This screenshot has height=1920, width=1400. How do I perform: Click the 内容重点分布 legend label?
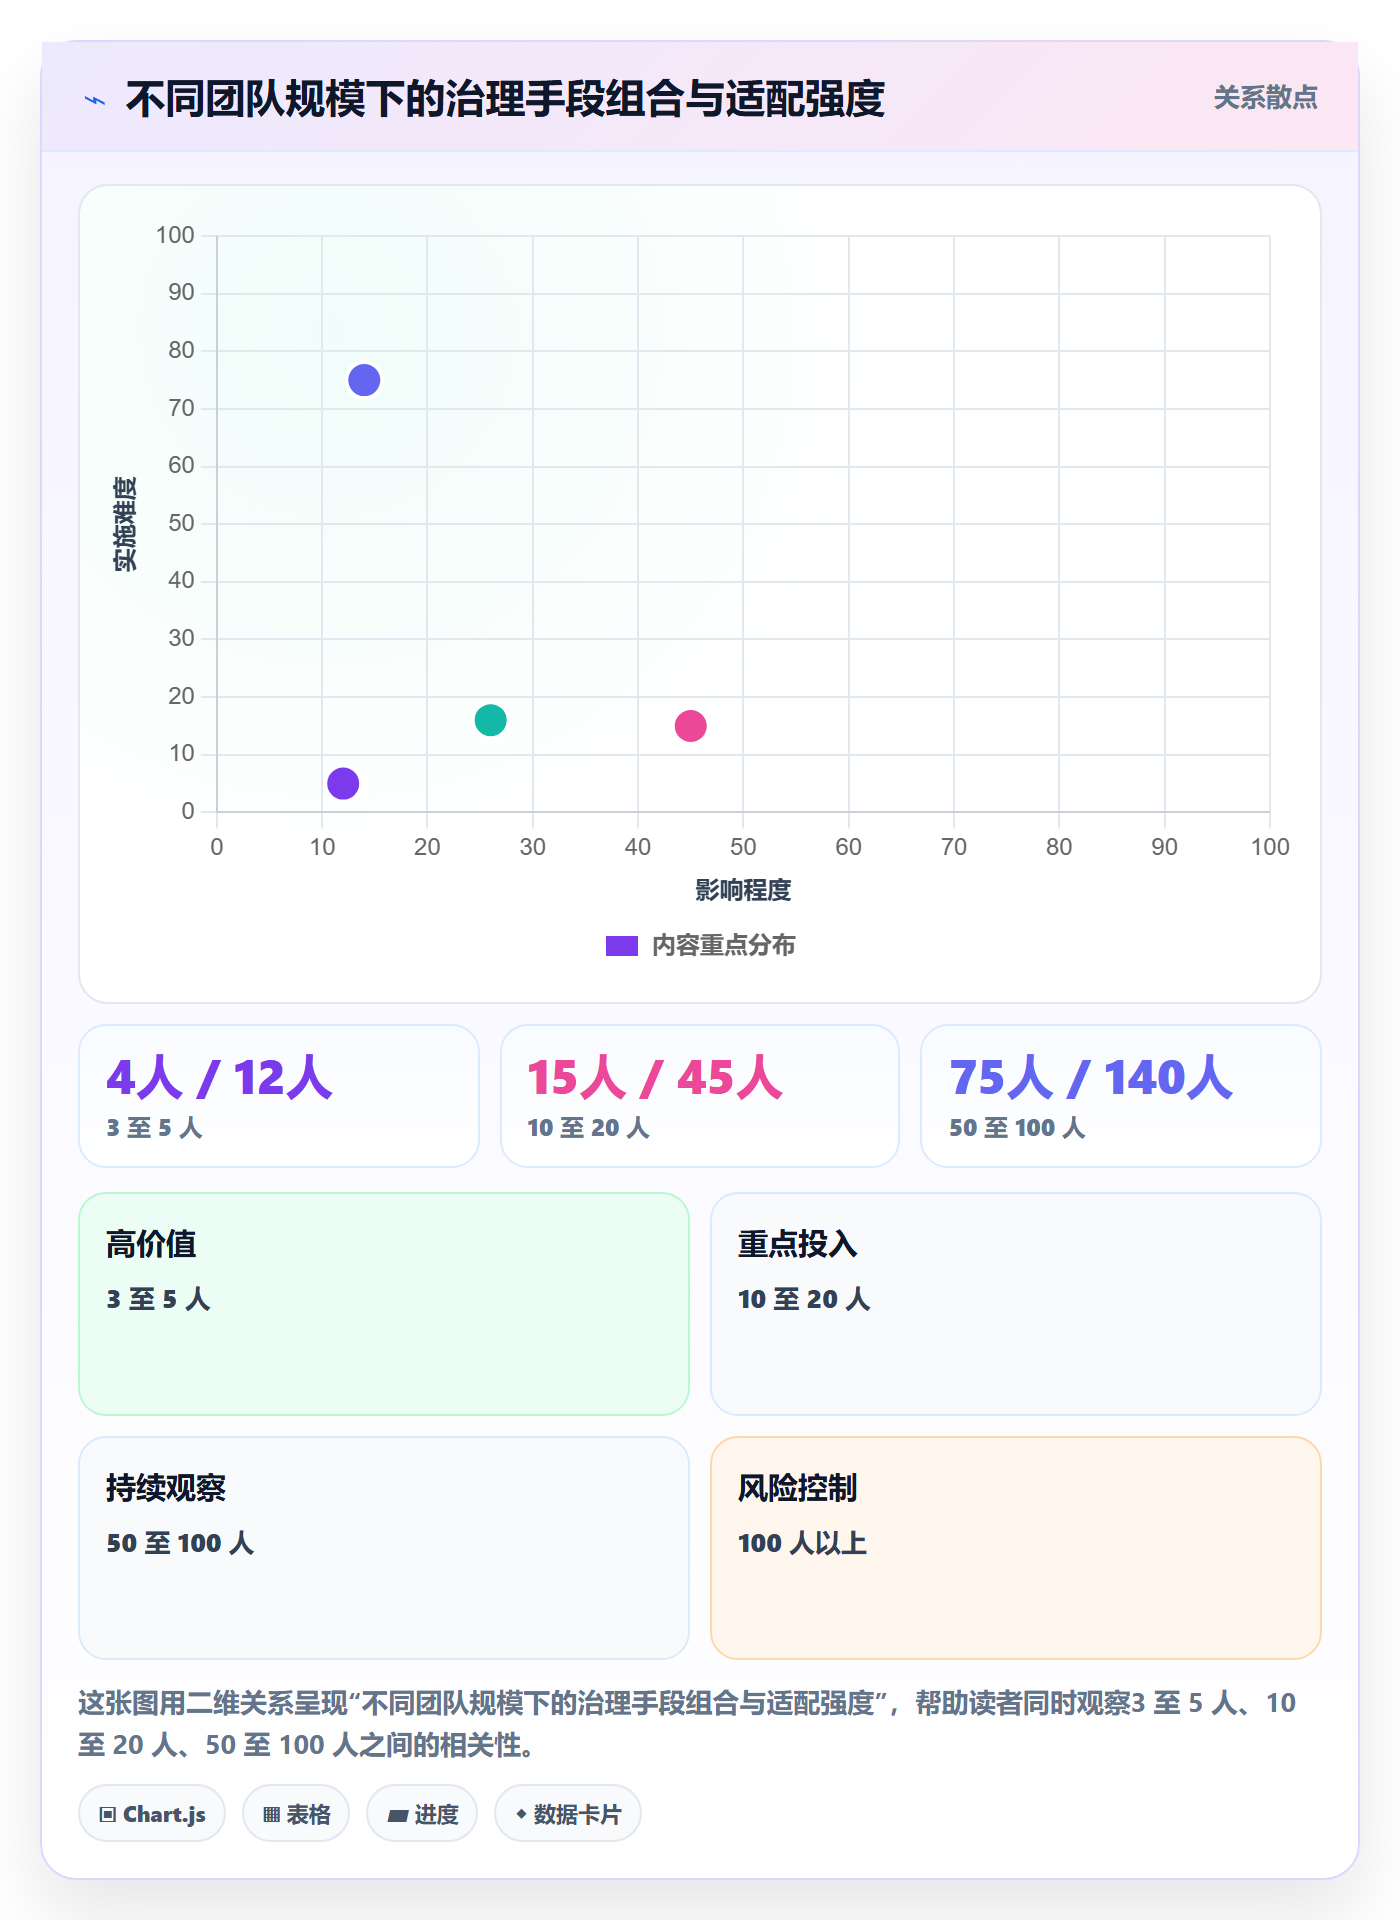723,946
